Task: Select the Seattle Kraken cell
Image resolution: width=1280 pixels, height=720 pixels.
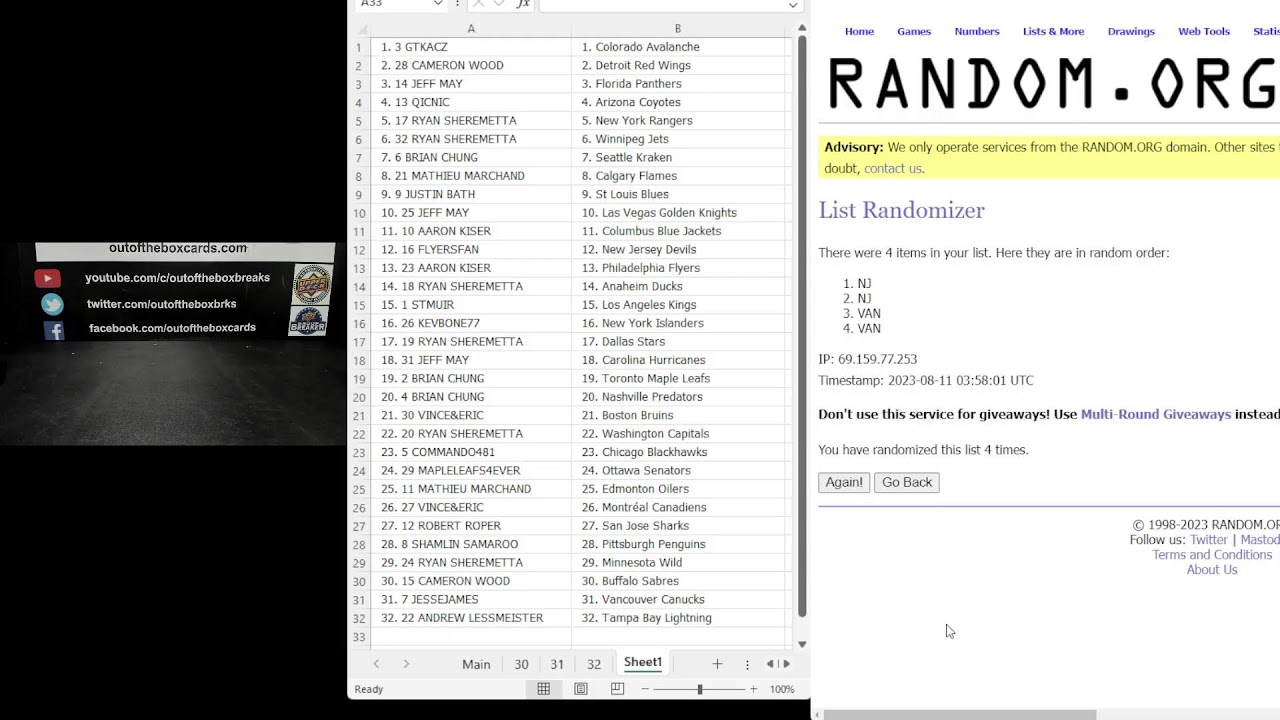Action: [x=678, y=157]
